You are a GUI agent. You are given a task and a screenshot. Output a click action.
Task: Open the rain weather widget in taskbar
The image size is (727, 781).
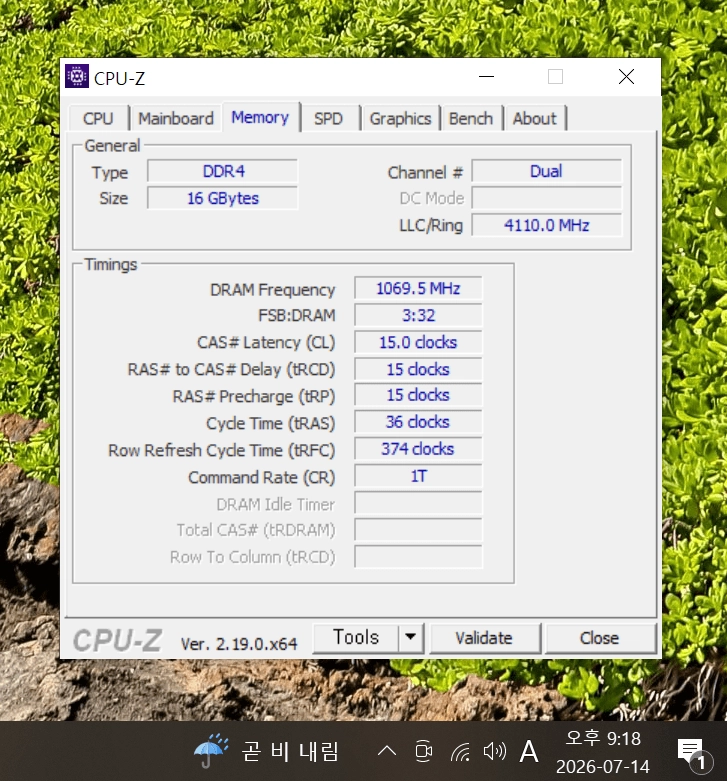[x=266, y=751]
